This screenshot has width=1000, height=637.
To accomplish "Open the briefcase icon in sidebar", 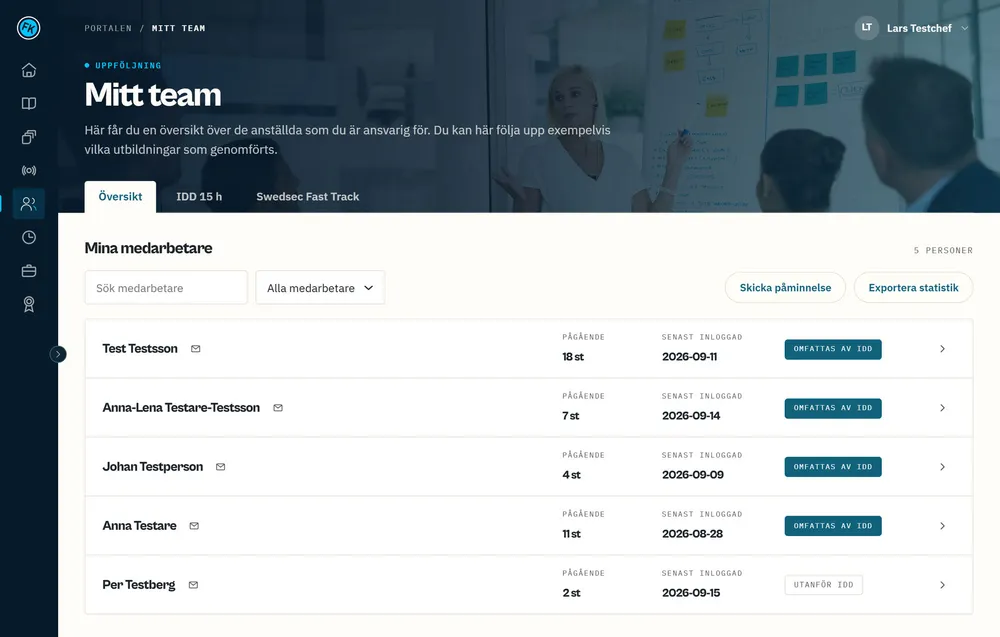I will (29, 271).
